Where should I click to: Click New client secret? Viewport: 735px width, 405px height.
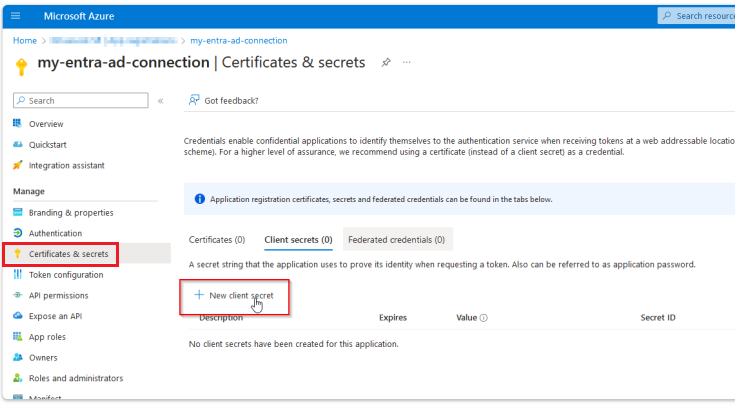point(234,296)
